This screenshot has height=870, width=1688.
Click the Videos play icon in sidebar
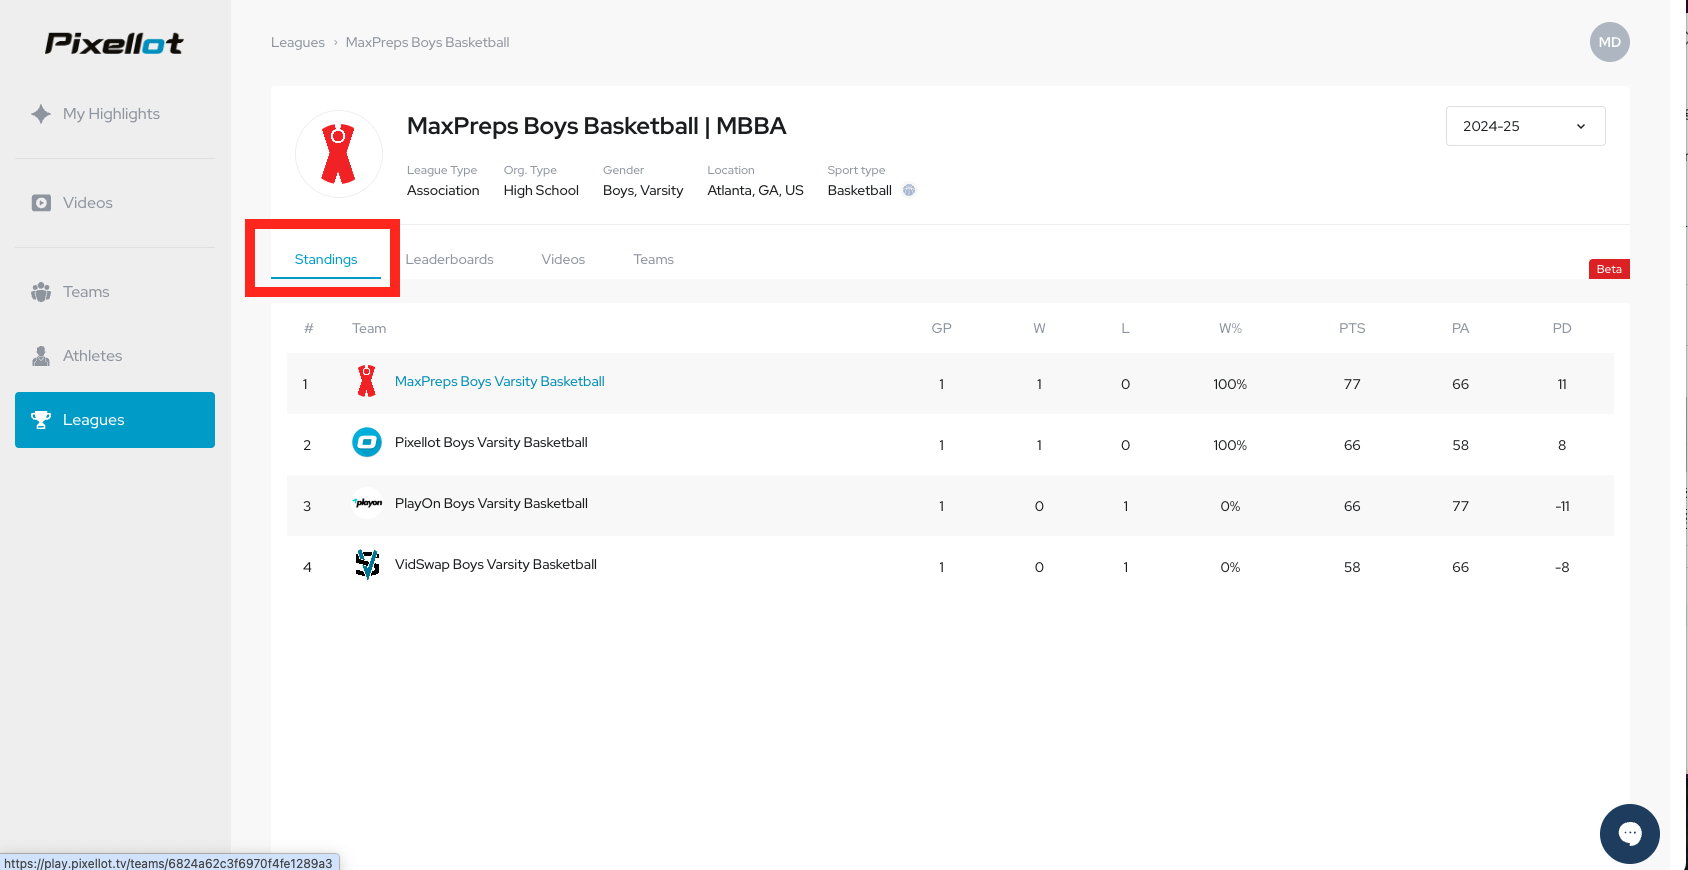click(41, 203)
